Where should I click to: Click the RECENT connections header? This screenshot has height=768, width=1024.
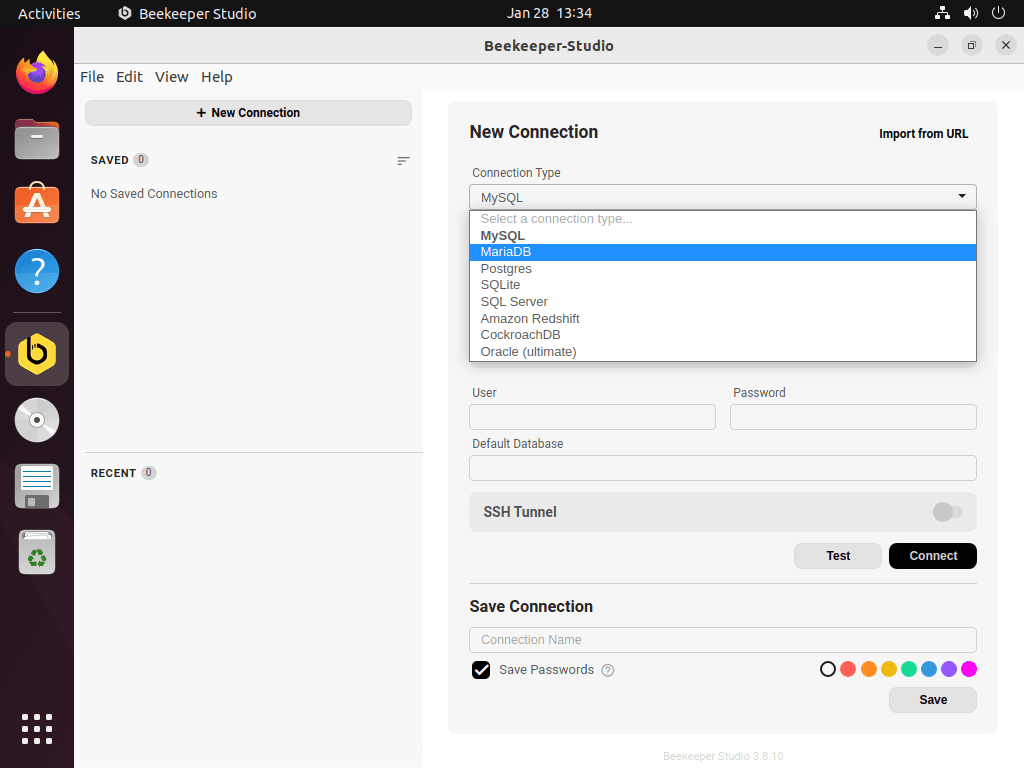(113, 473)
